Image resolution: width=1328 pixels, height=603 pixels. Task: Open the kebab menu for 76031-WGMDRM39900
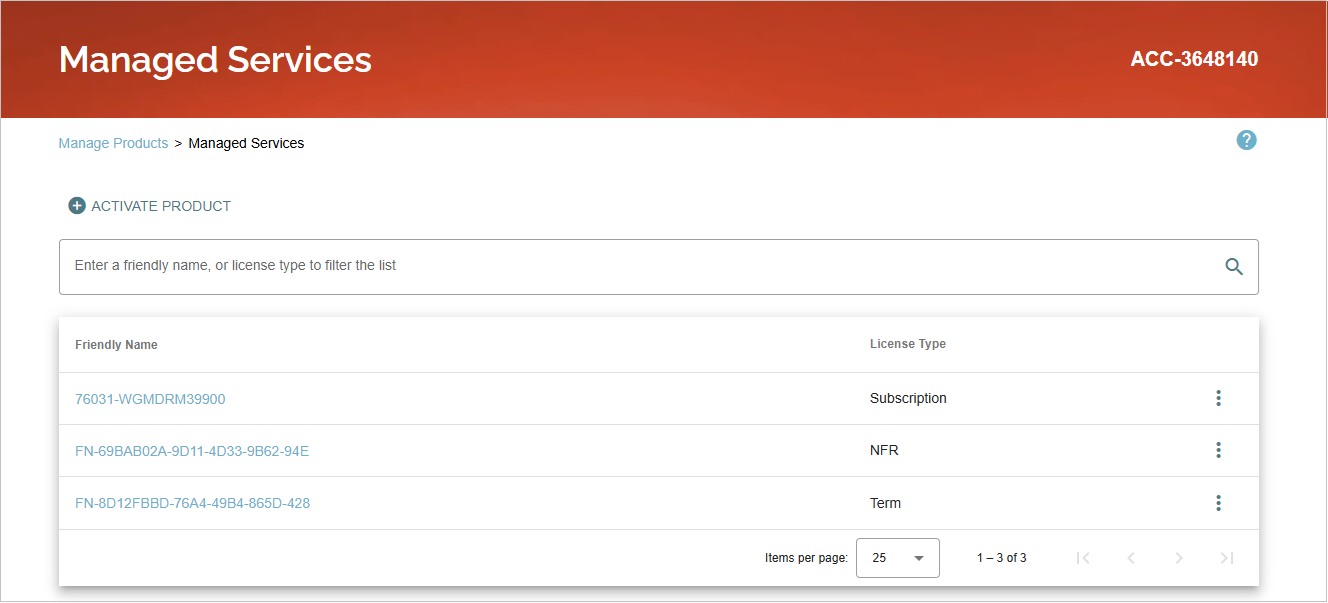(x=1218, y=397)
